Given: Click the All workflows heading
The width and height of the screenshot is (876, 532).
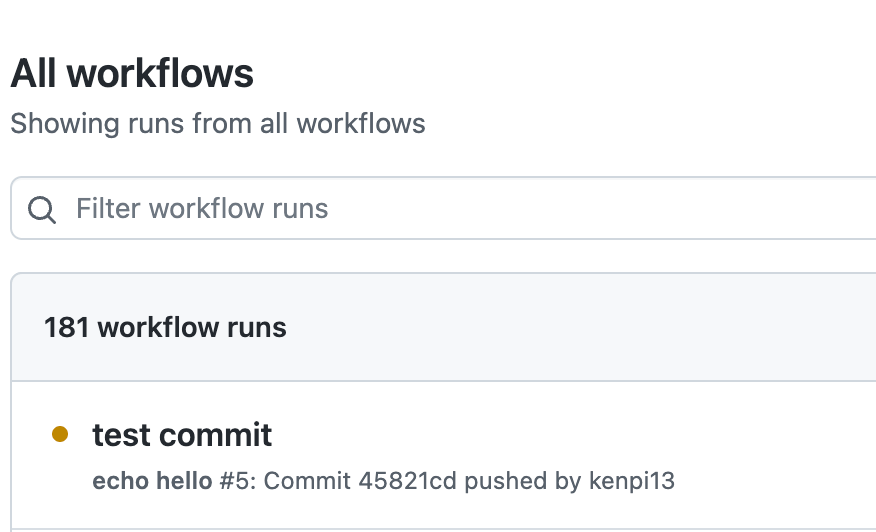Looking at the screenshot, I should point(132,73).
